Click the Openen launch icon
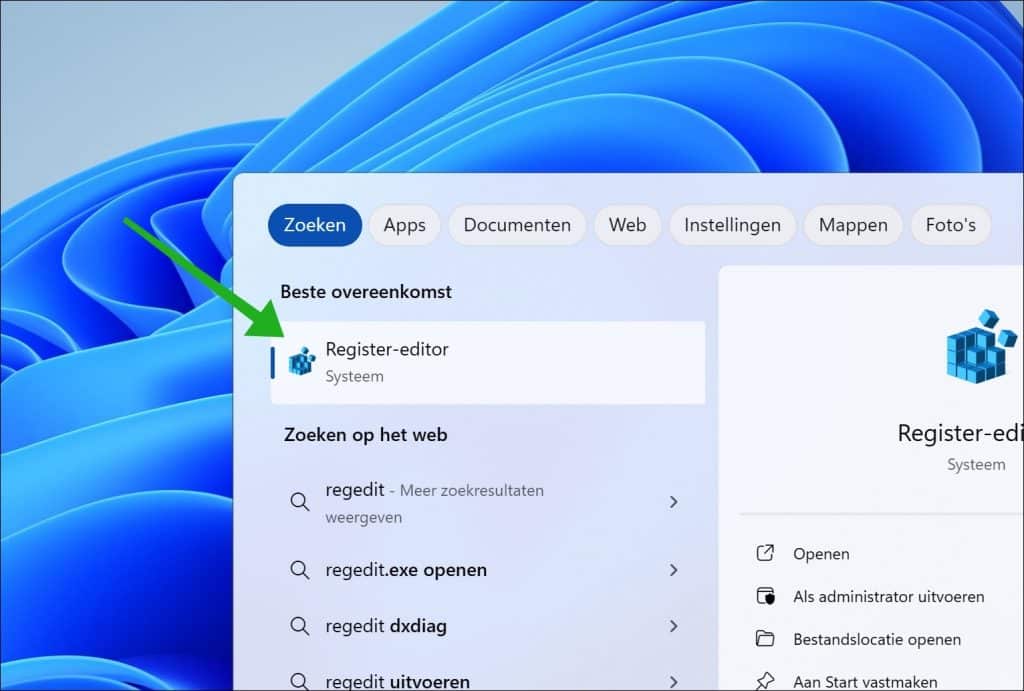The image size is (1024, 691). tap(765, 553)
